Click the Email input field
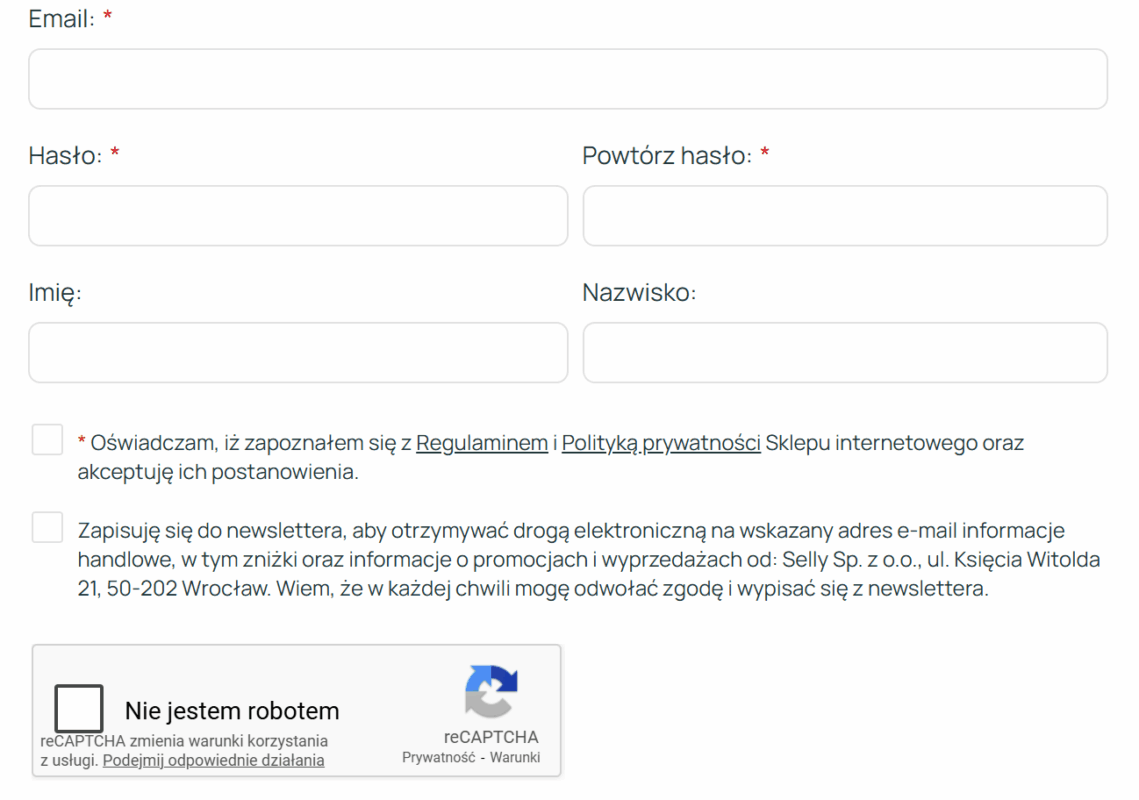The width and height of the screenshot is (1139, 800). tap(567, 79)
